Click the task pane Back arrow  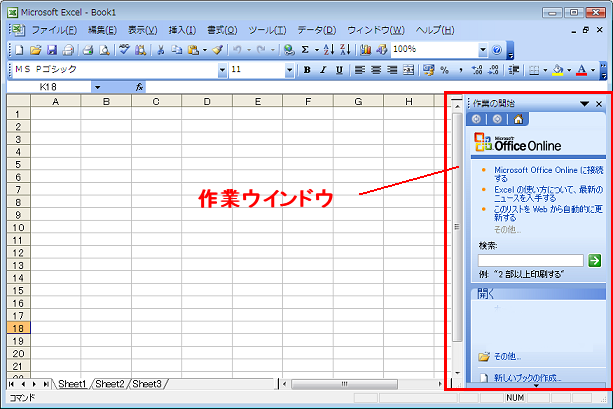(x=476, y=119)
